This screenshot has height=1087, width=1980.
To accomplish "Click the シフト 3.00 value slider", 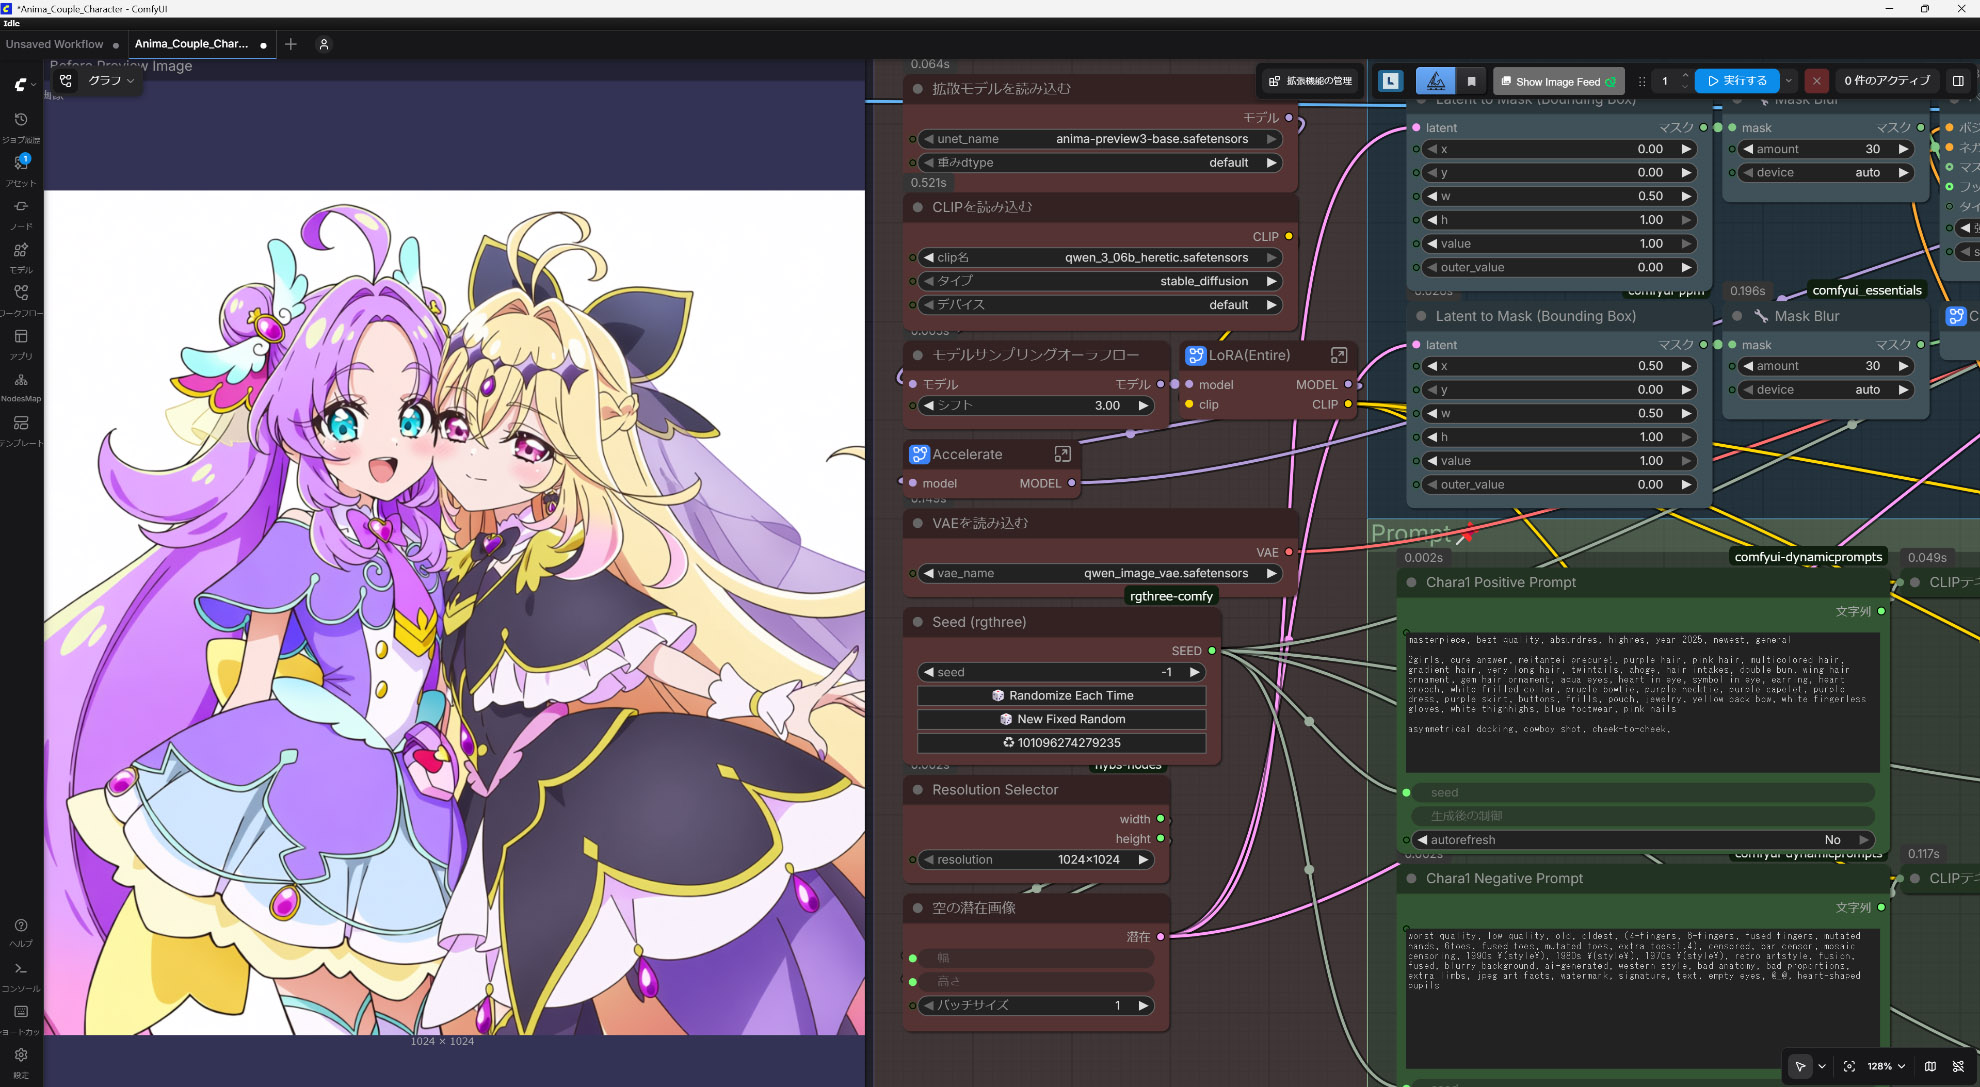I will tap(1036, 406).
